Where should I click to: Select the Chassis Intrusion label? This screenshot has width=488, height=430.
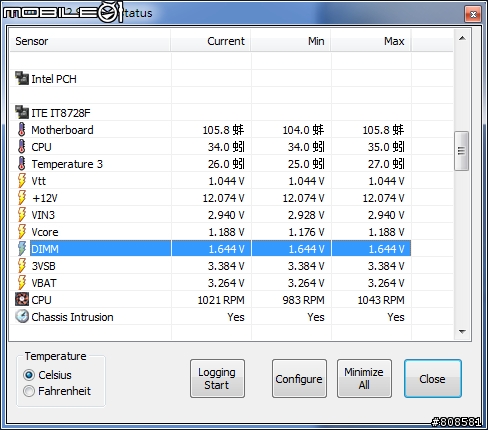72,317
